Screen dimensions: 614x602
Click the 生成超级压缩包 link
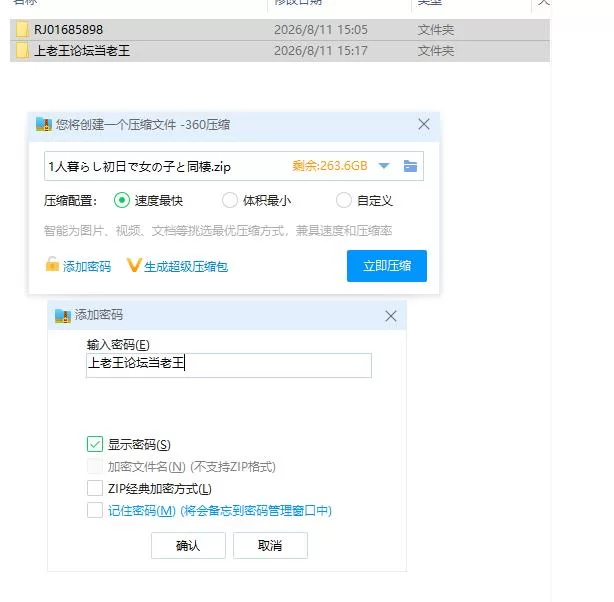pyautogui.click(x=186, y=267)
